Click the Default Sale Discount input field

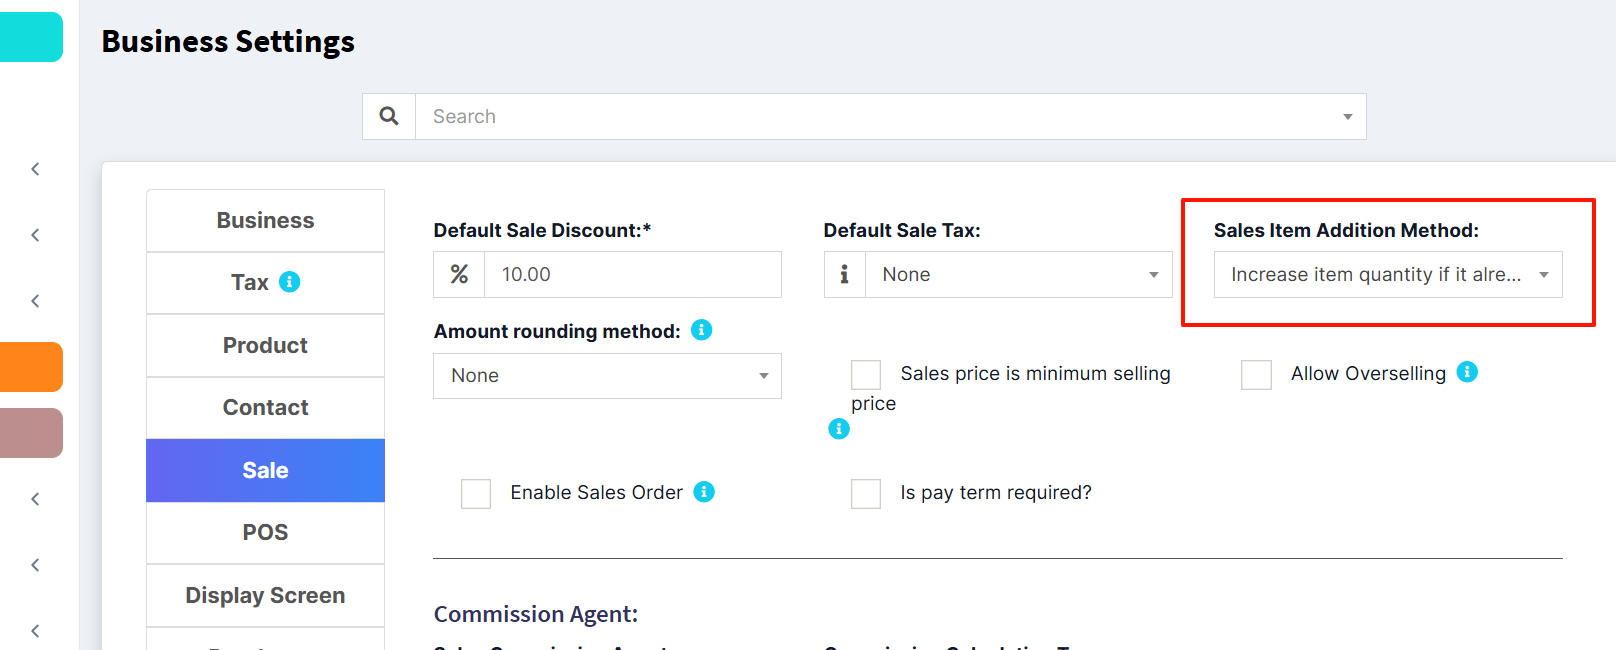633,274
